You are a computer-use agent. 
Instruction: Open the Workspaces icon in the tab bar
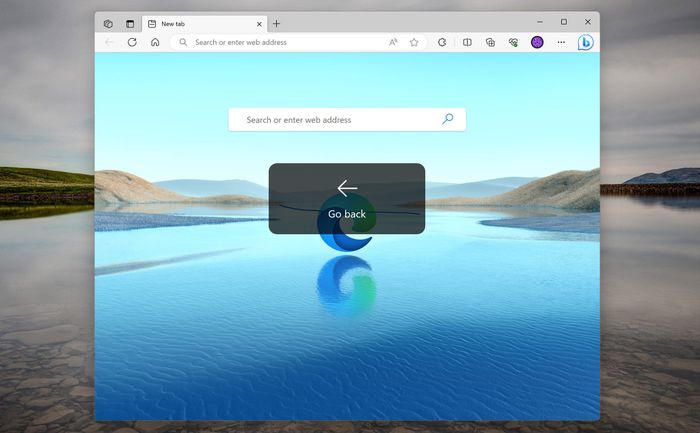coord(108,24)
